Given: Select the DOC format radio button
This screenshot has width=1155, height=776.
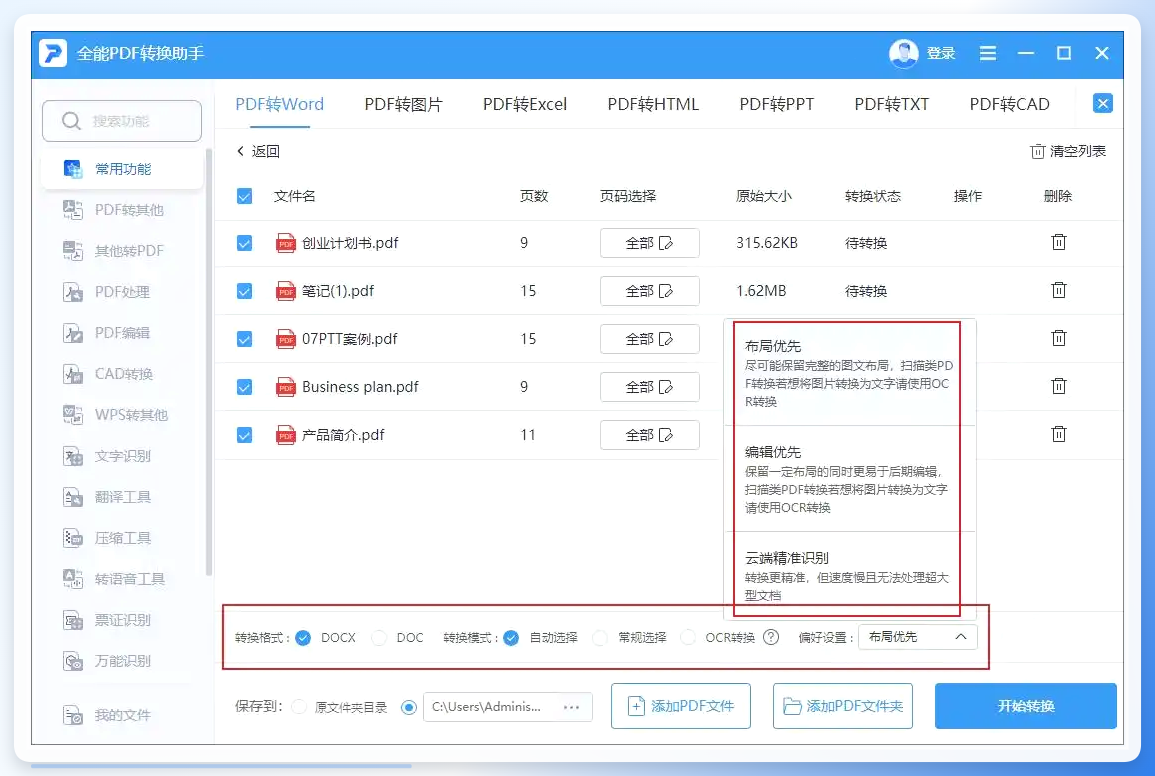Looking at the screenshot, I should coord(379,637).
